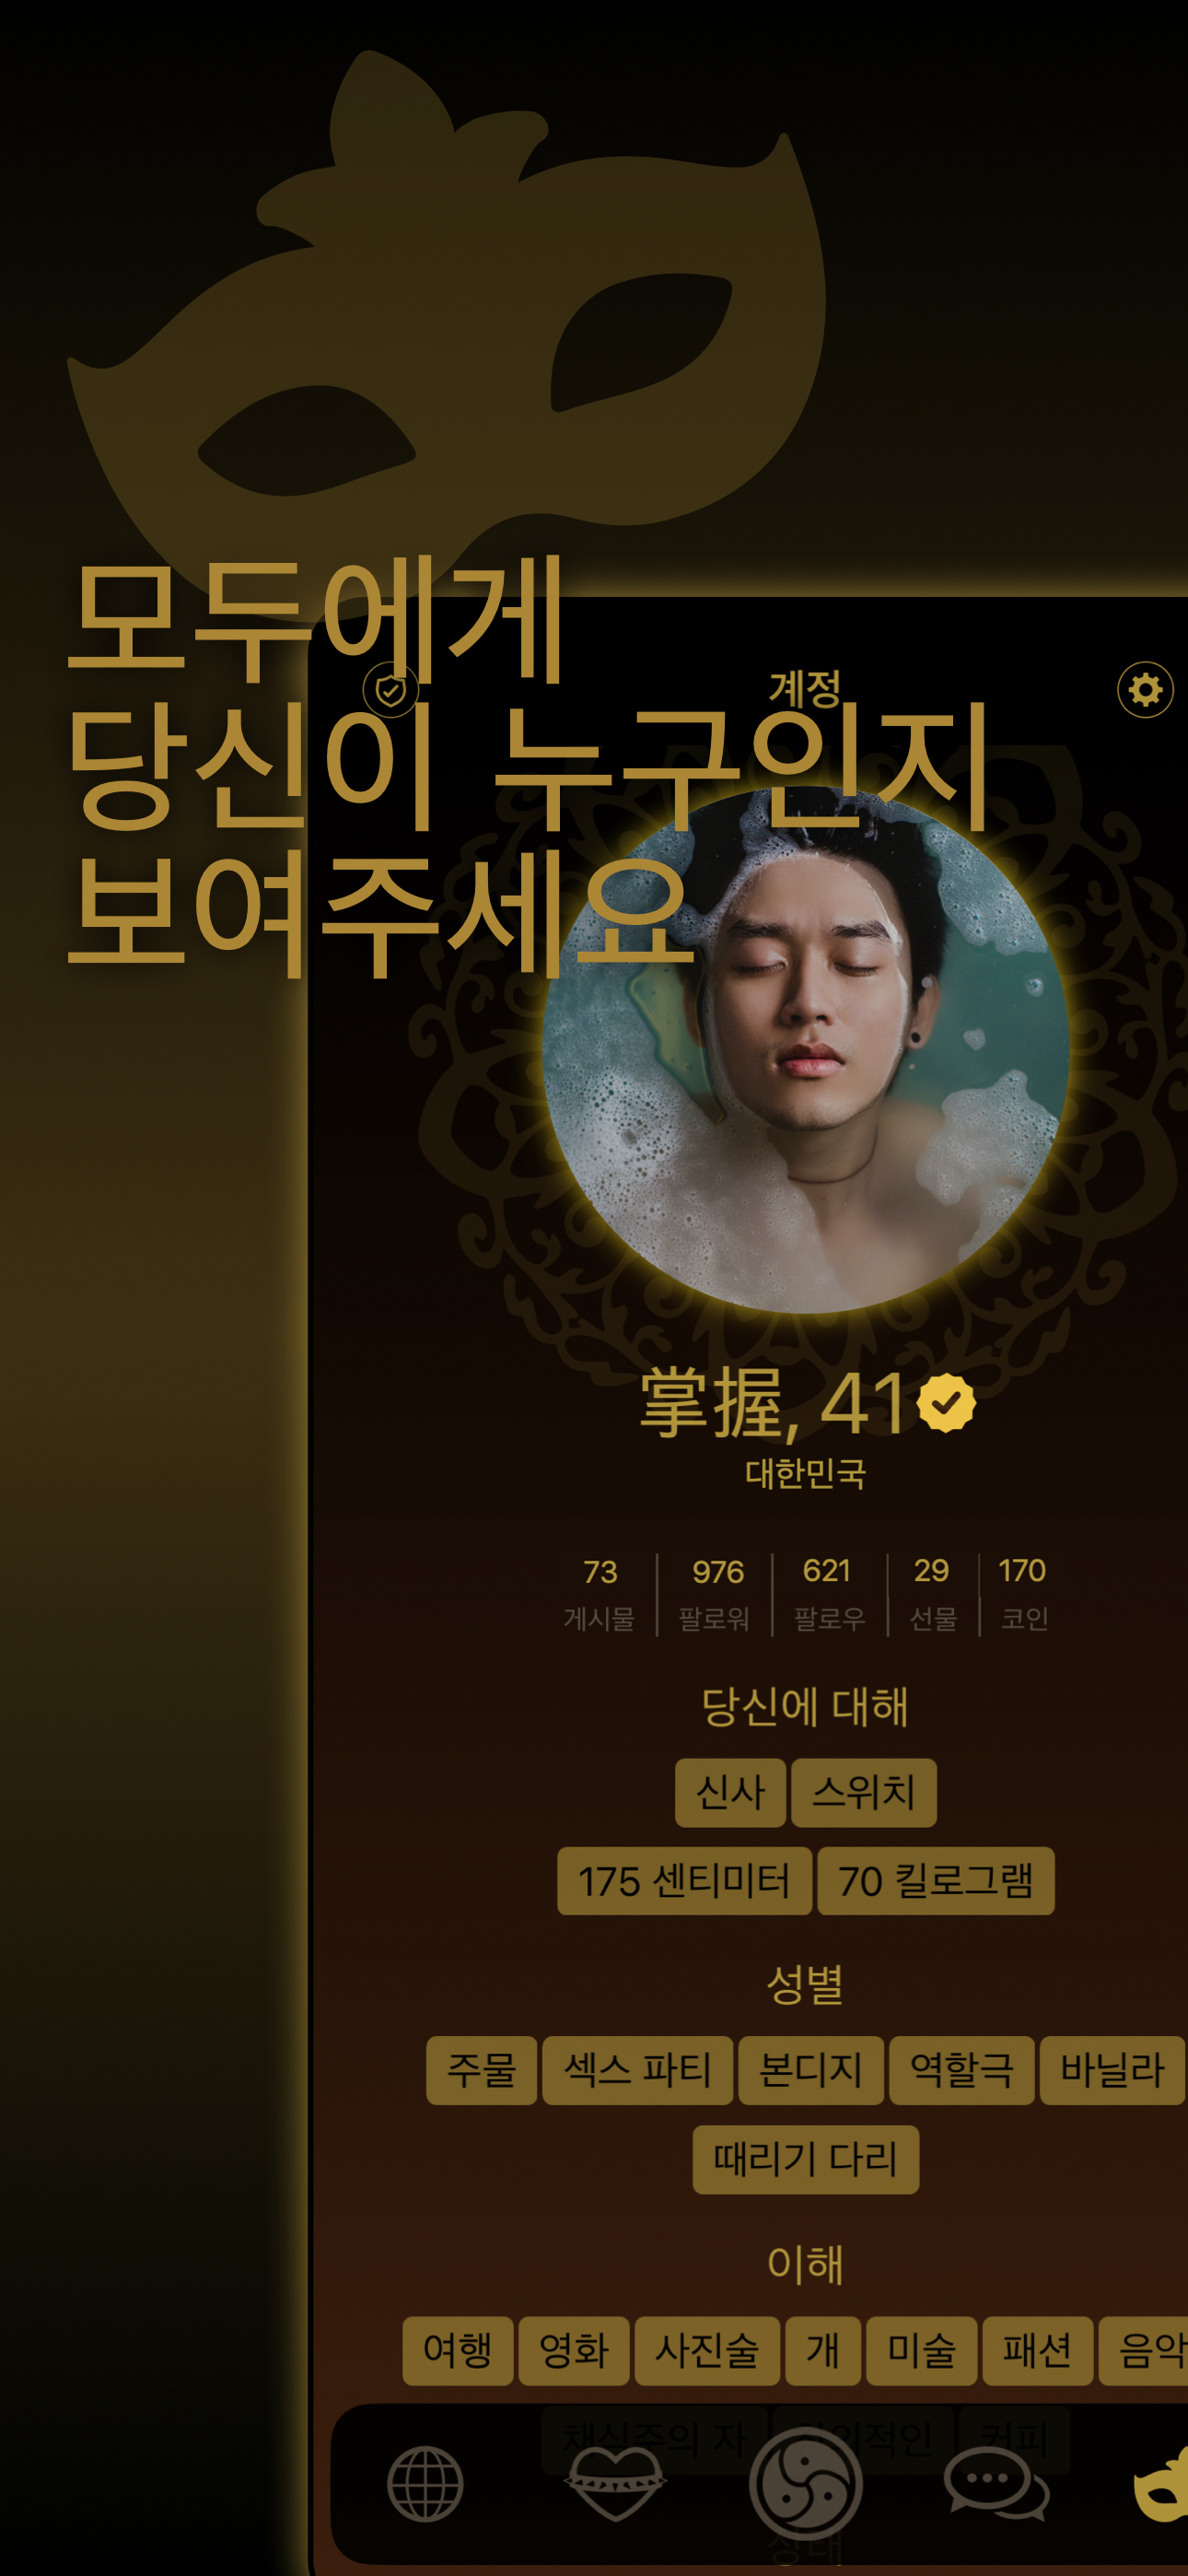Tap the 170 코인 coins balance
Screen dimensions: 1188x2576
click(1024, 1594)
